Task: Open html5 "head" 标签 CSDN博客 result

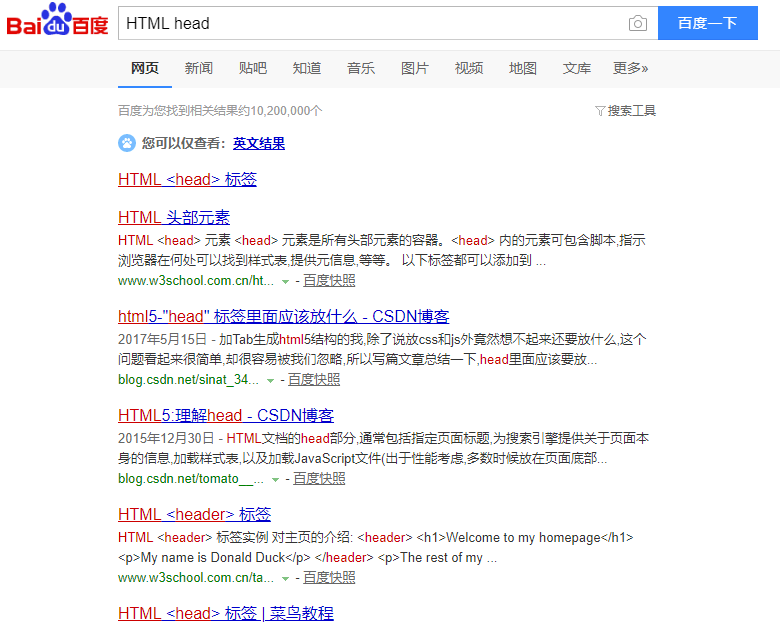Action: point(283,316)
